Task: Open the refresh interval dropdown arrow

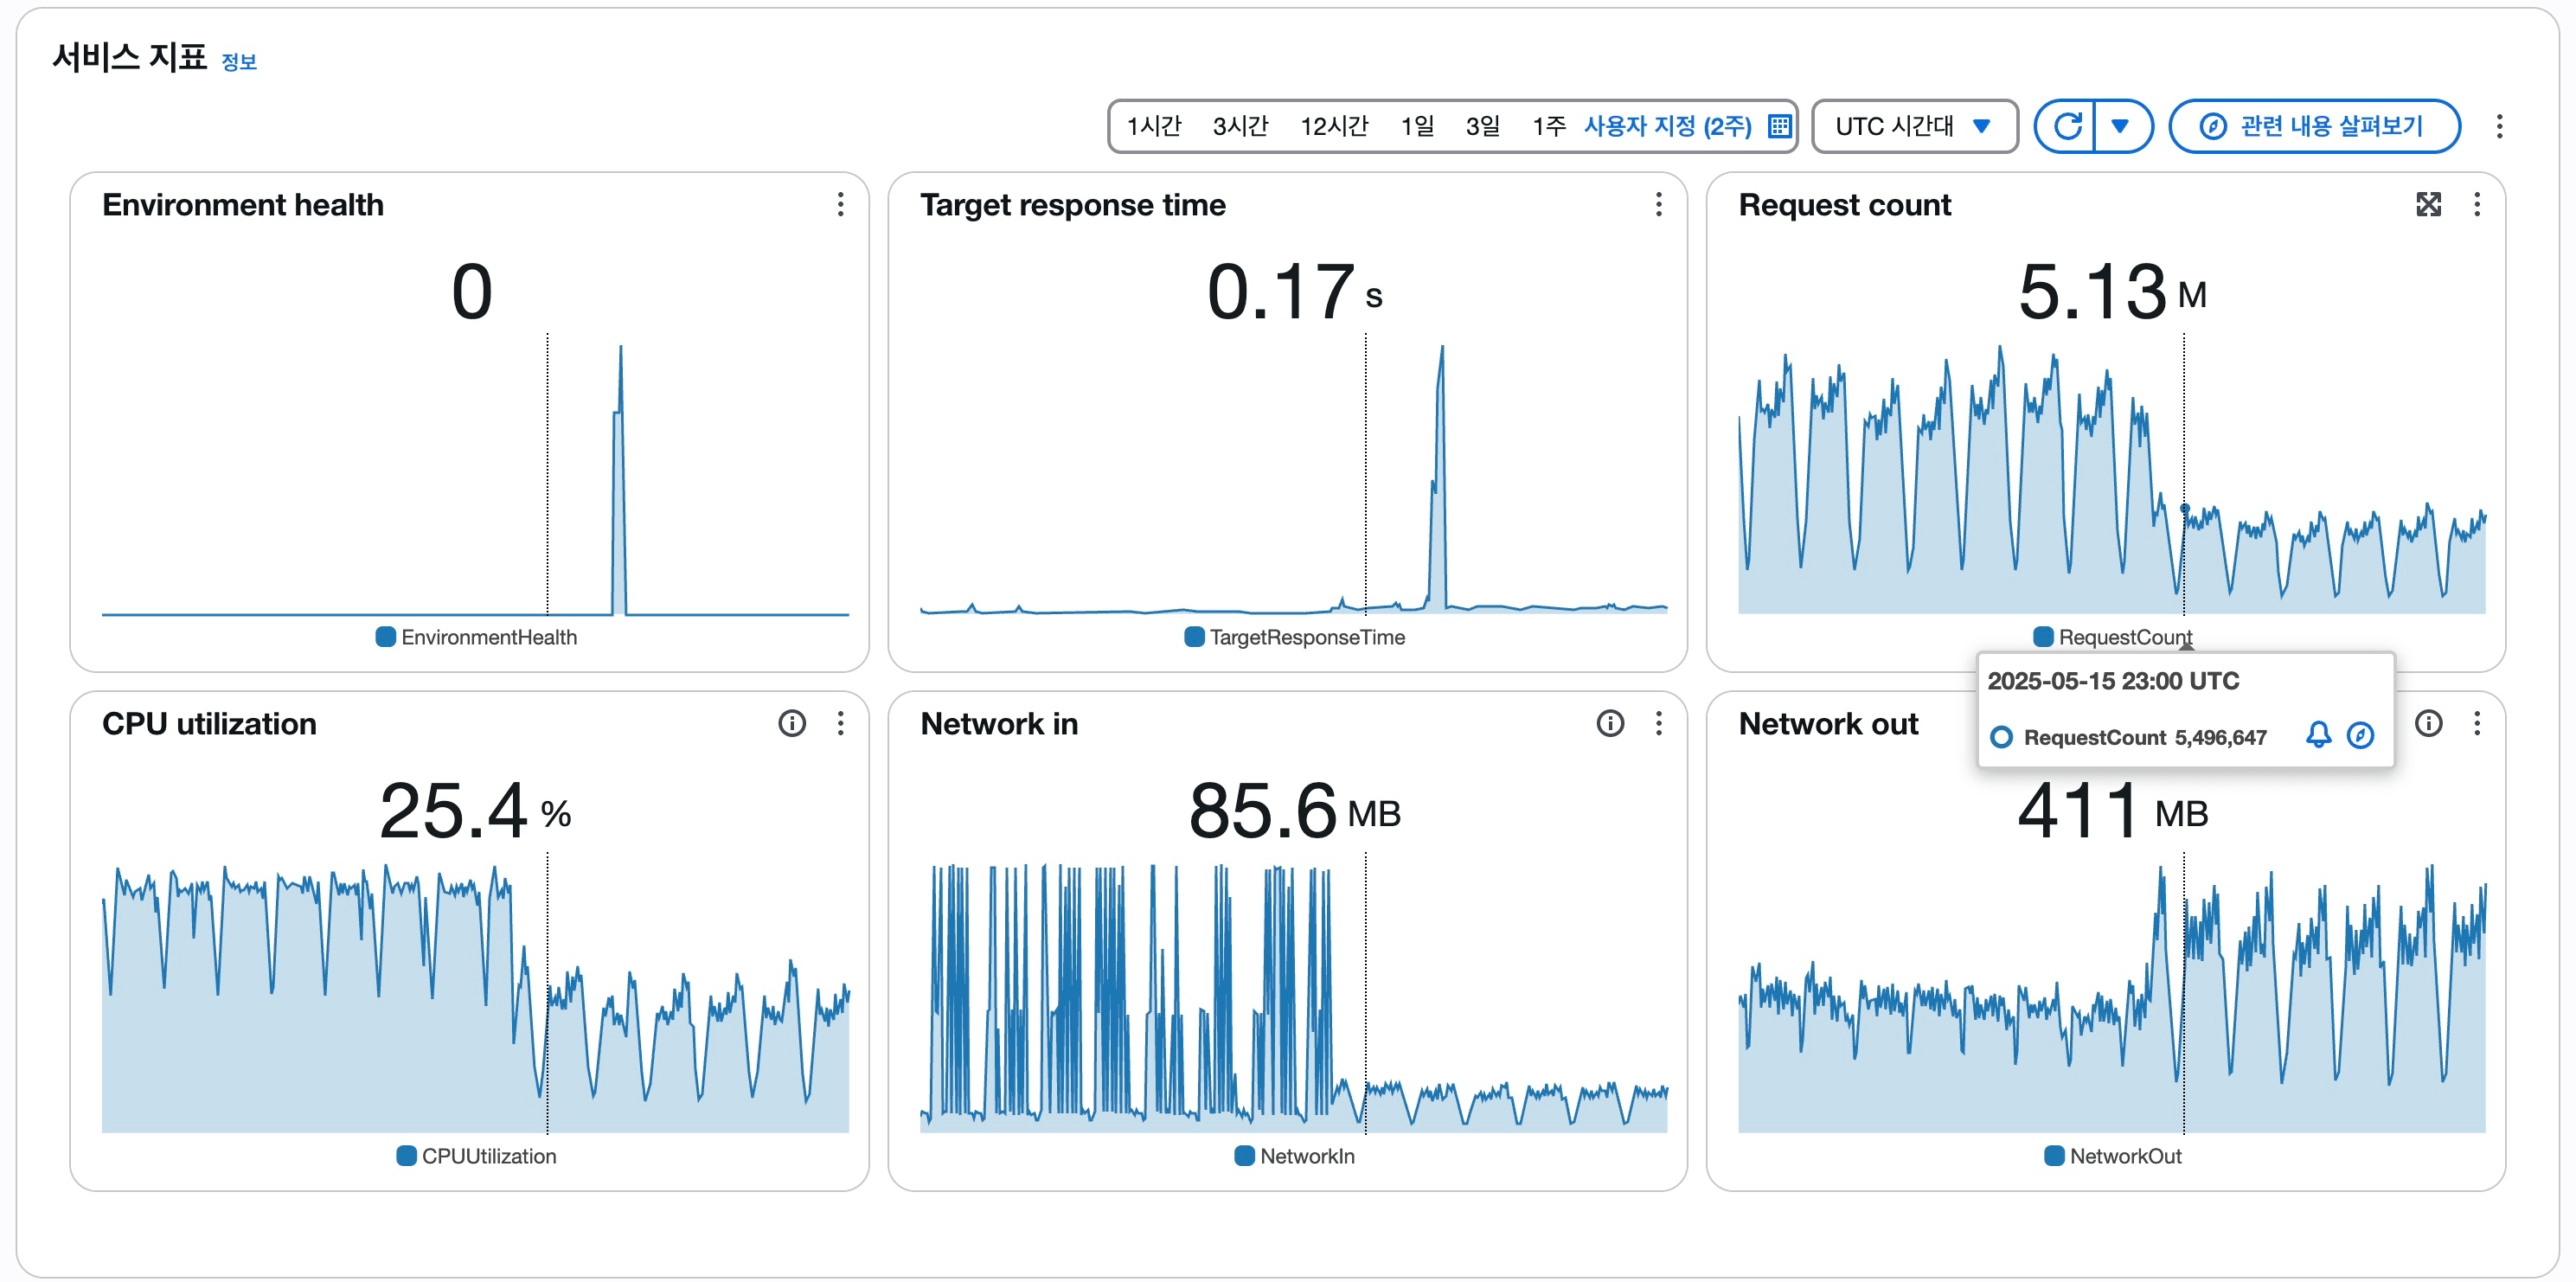Action: (x=2121, y=126)
